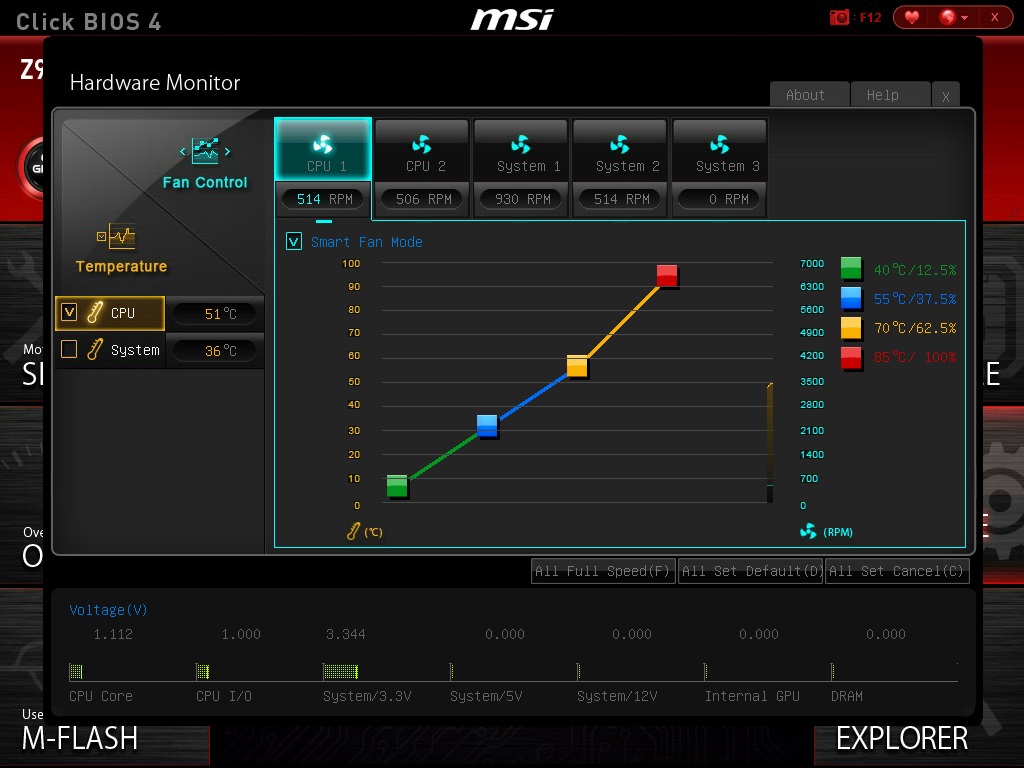Open the Fan Control graph icon
This screenshot has height=768, width=1024.
click(205, 152)
